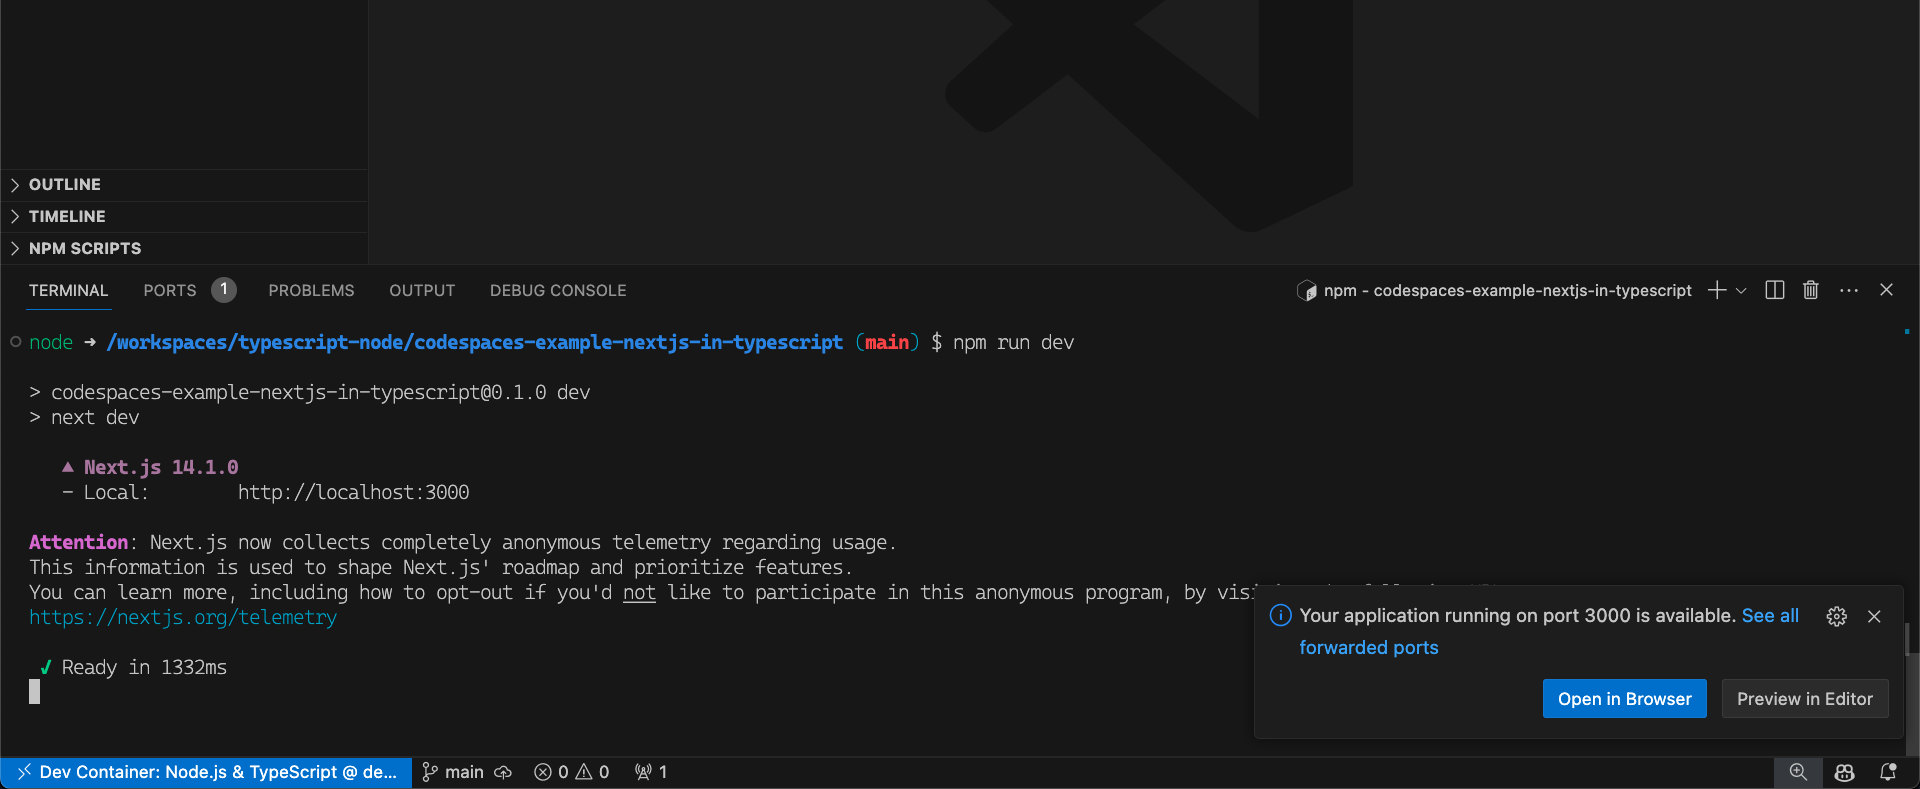The width and height of the screenshot is (1920, 789).
Task: Click the zoom magnifier status icon
Action: (x=1798, y=772)
